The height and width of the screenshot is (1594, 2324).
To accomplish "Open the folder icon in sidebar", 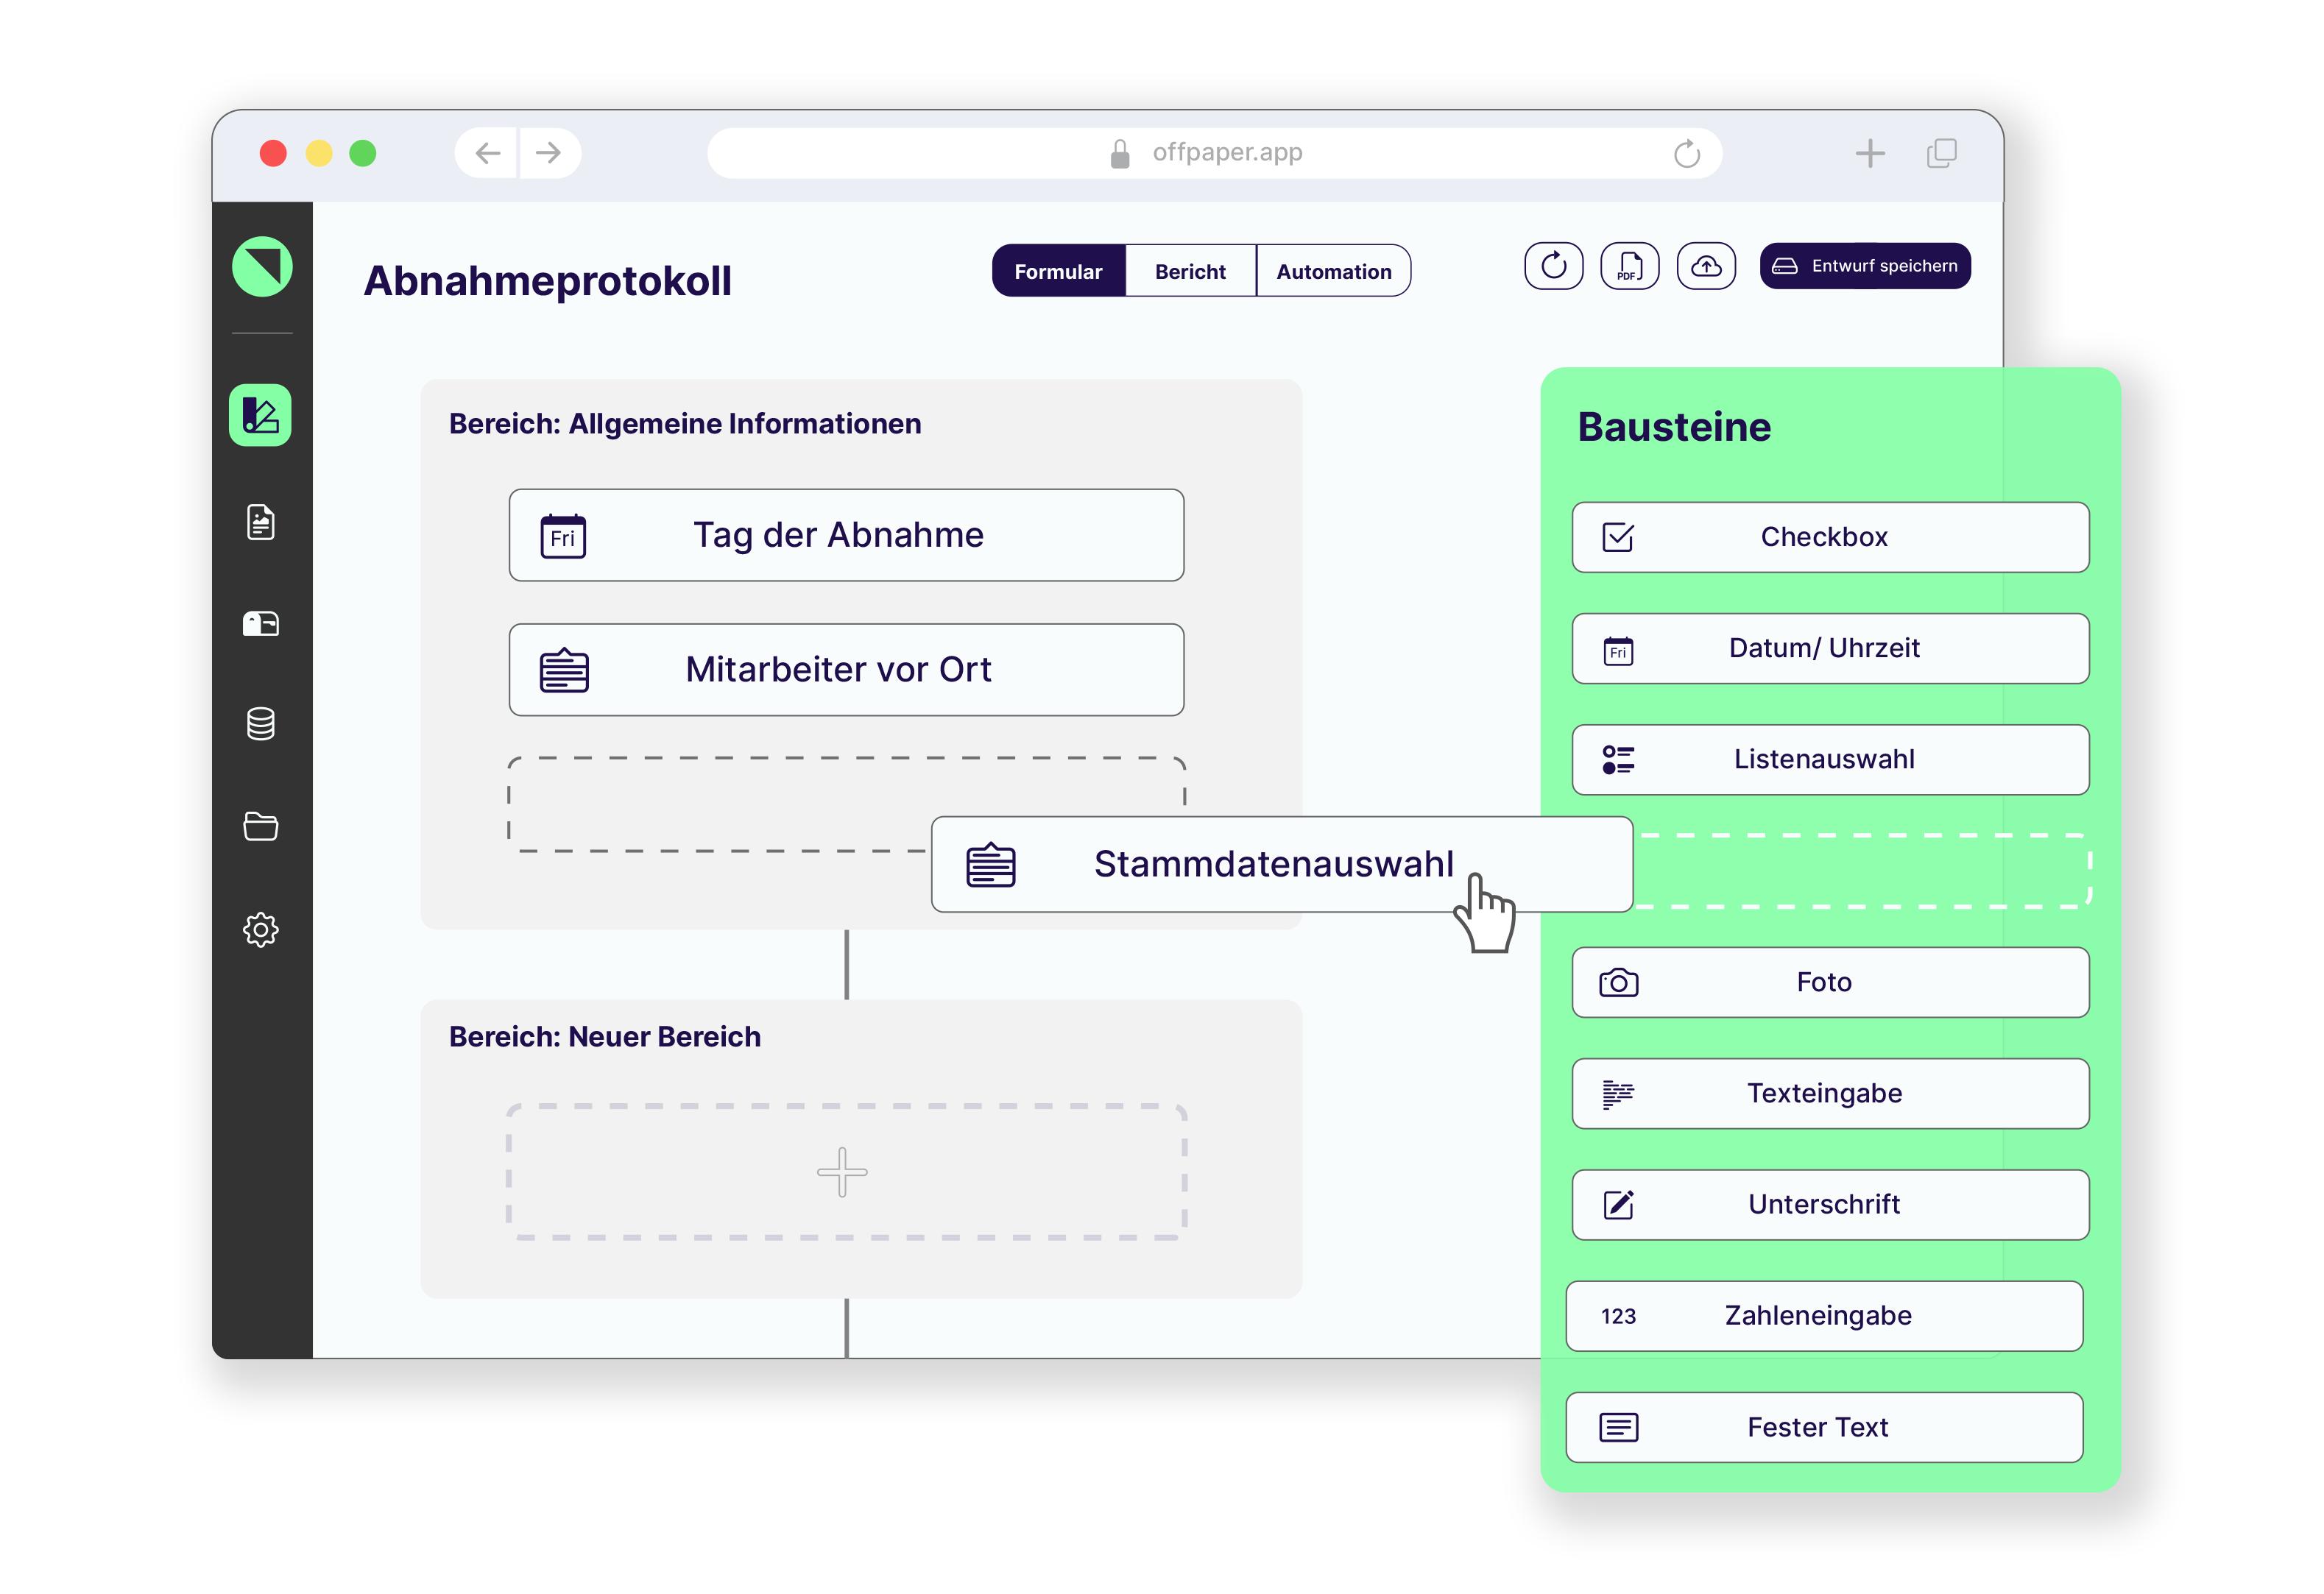I will click(260, 826).
